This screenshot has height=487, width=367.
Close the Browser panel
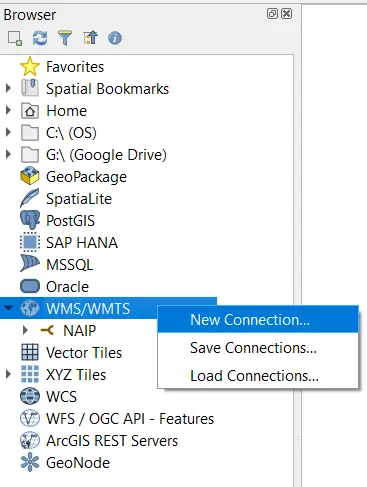click(x=287, y=14)
